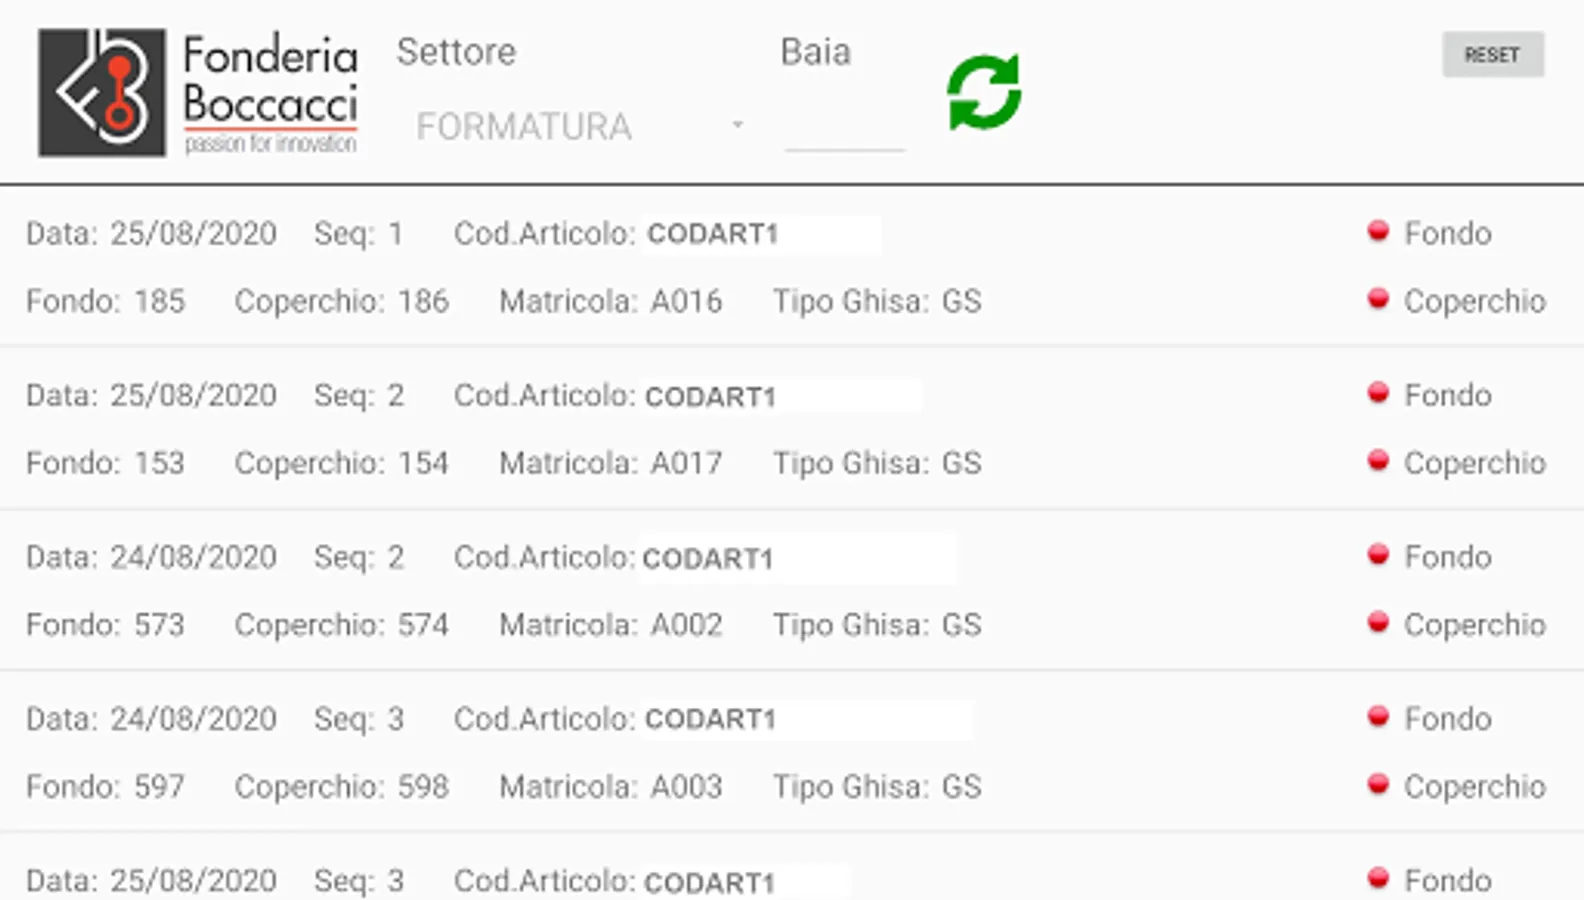The image size is (1584, 900).
Task: Click CODART1 article code in 25/08/2020 Seq 1
Action: [712, 234]
